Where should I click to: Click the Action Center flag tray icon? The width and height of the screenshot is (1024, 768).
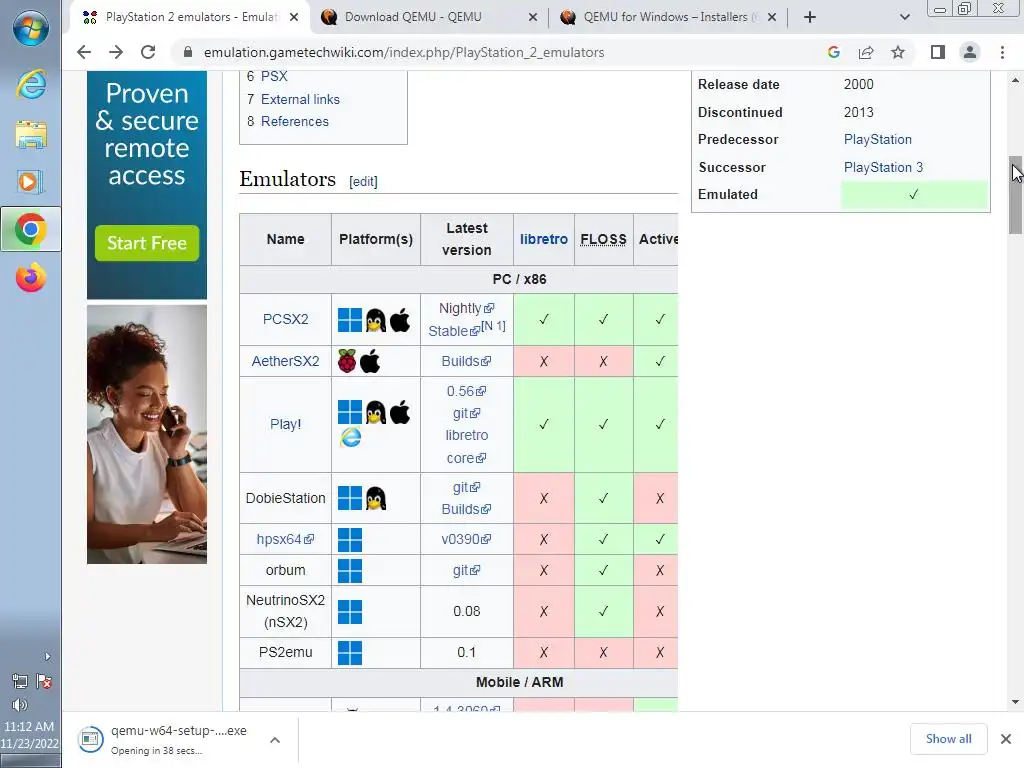click(x=44, y=682)
